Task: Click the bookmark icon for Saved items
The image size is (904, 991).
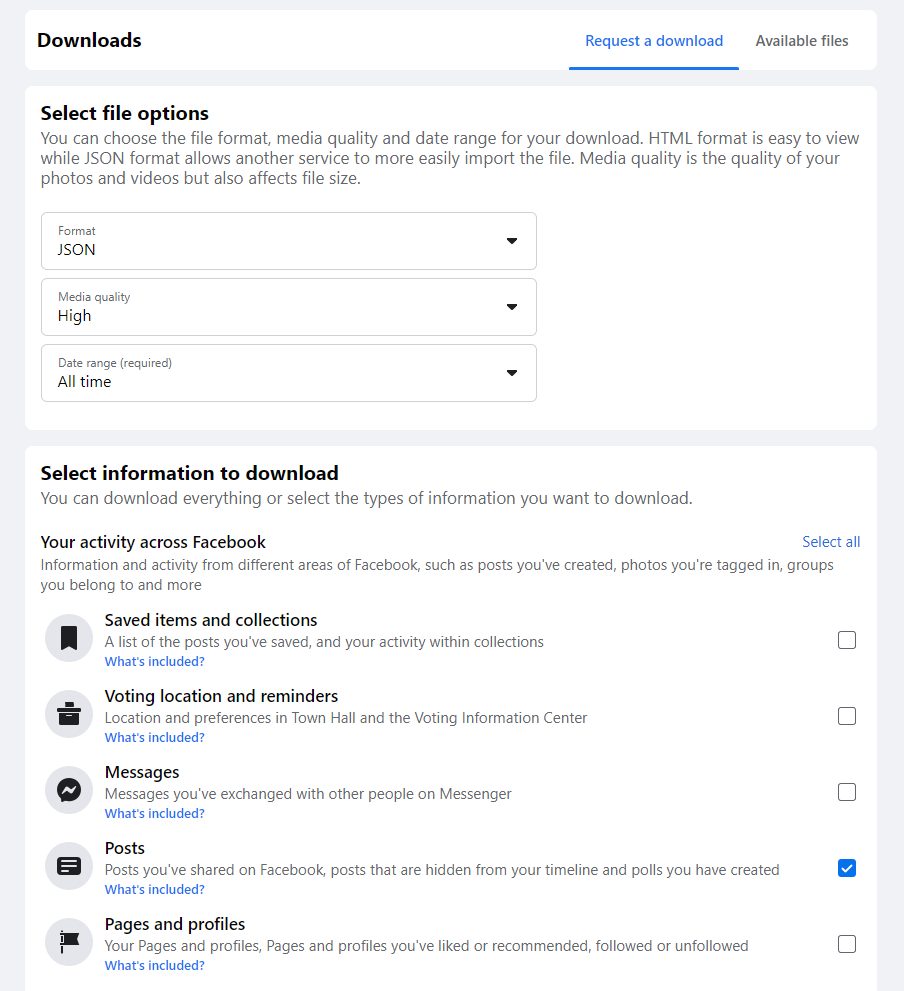Action: coord(69,638)
